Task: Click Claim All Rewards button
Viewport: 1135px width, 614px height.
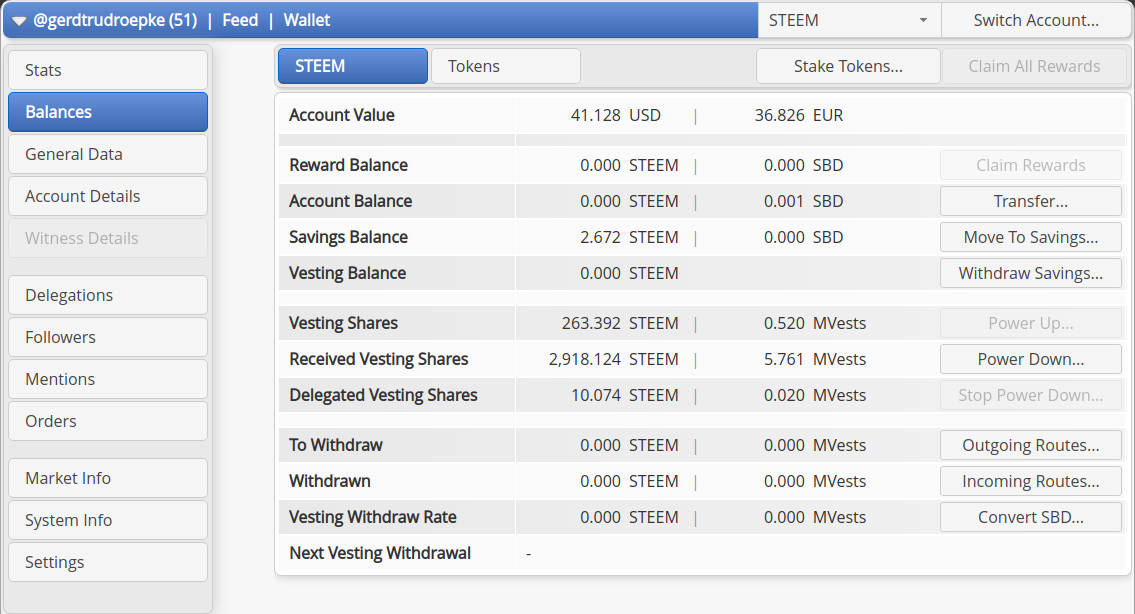Action: 1034,66
